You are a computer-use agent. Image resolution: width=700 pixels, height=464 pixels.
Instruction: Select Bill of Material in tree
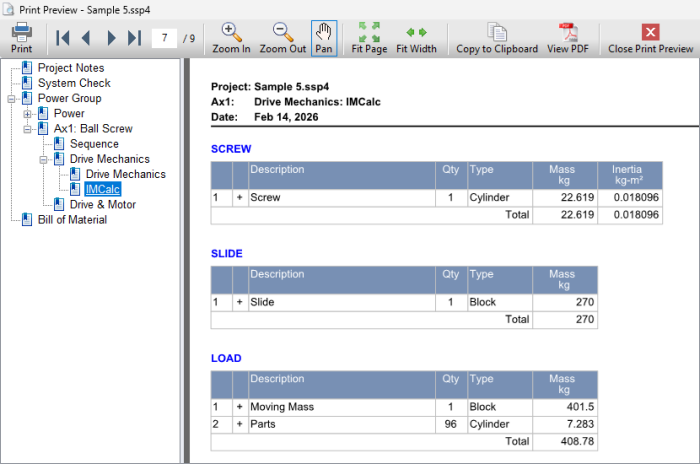(x=71, y=220)
